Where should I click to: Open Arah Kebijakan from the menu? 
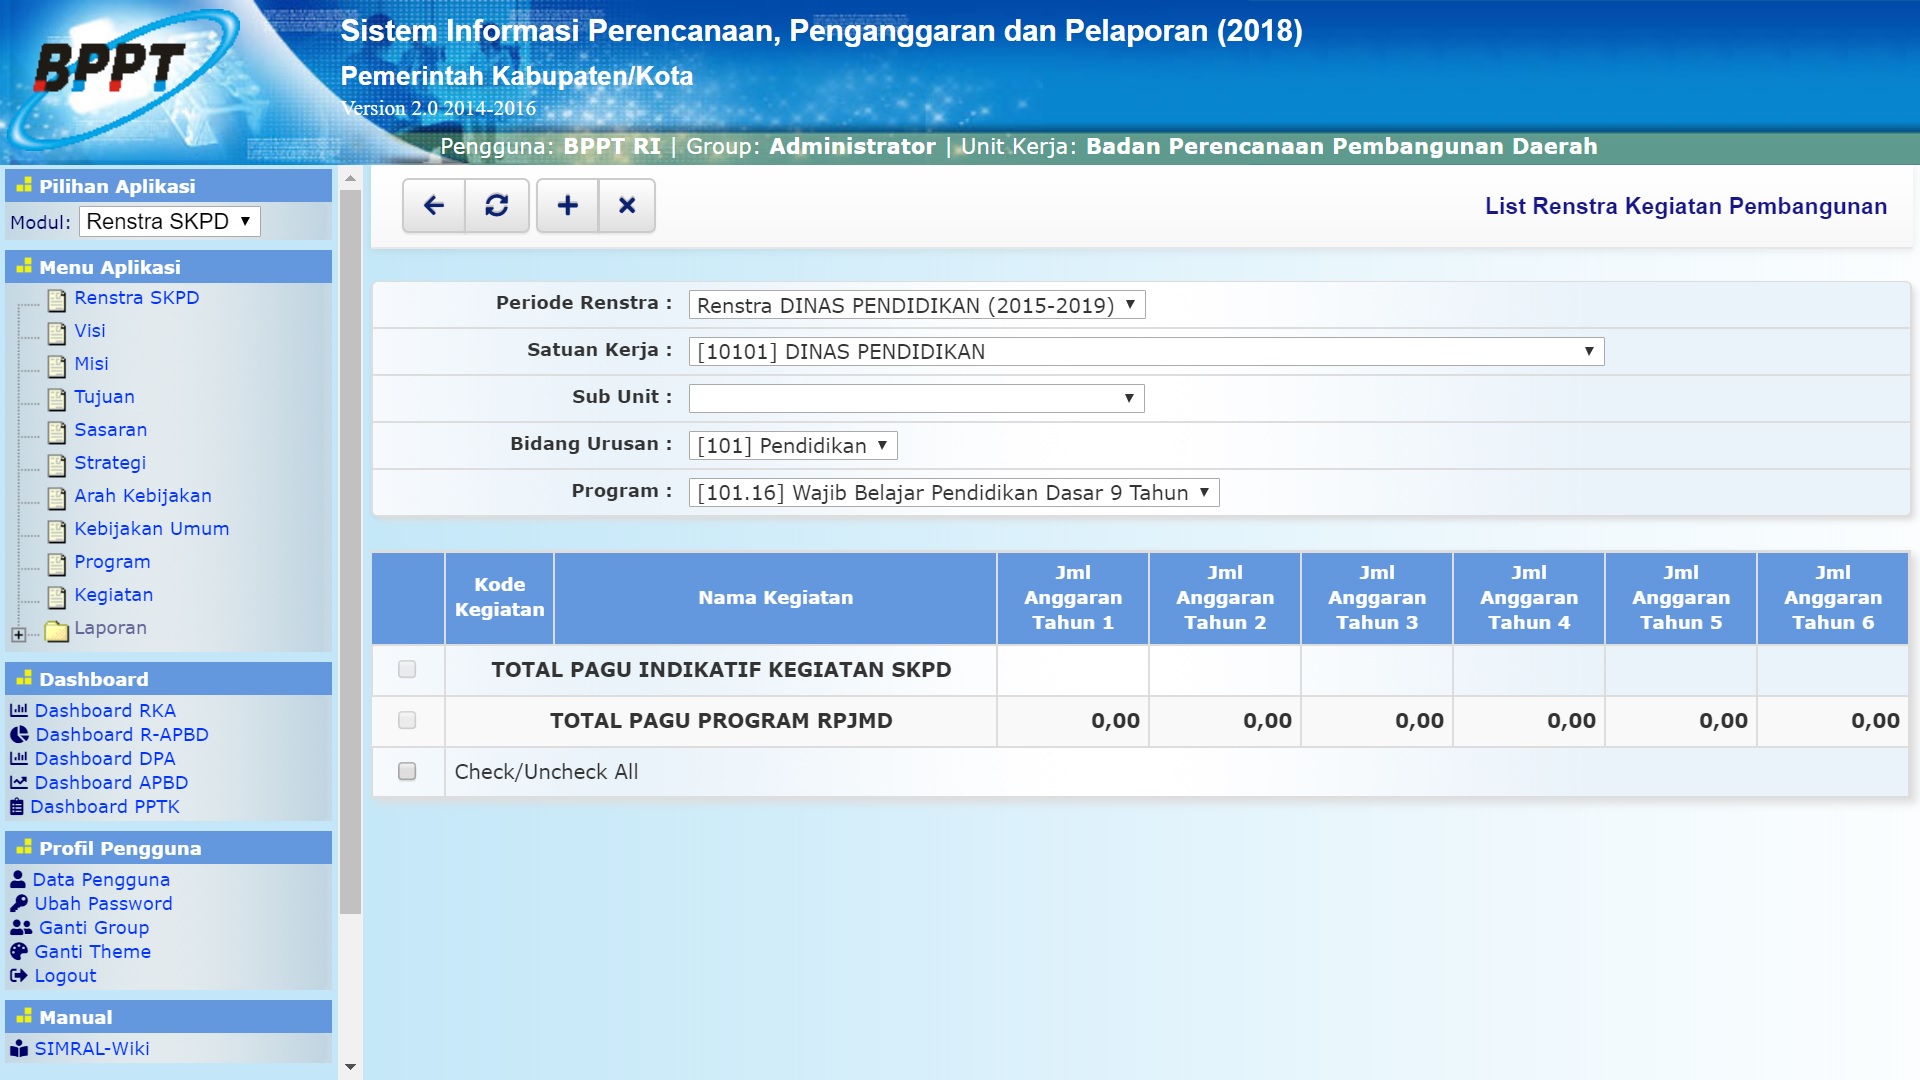click(x=142, y=496)
